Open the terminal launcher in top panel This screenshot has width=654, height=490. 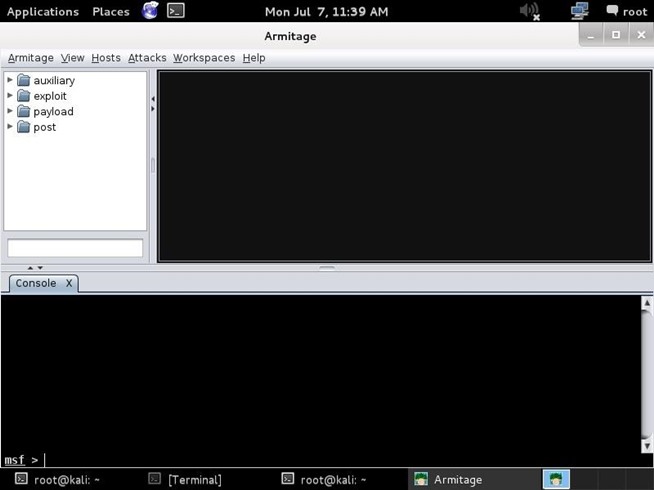pyautogui.click(x=175, y=11)
